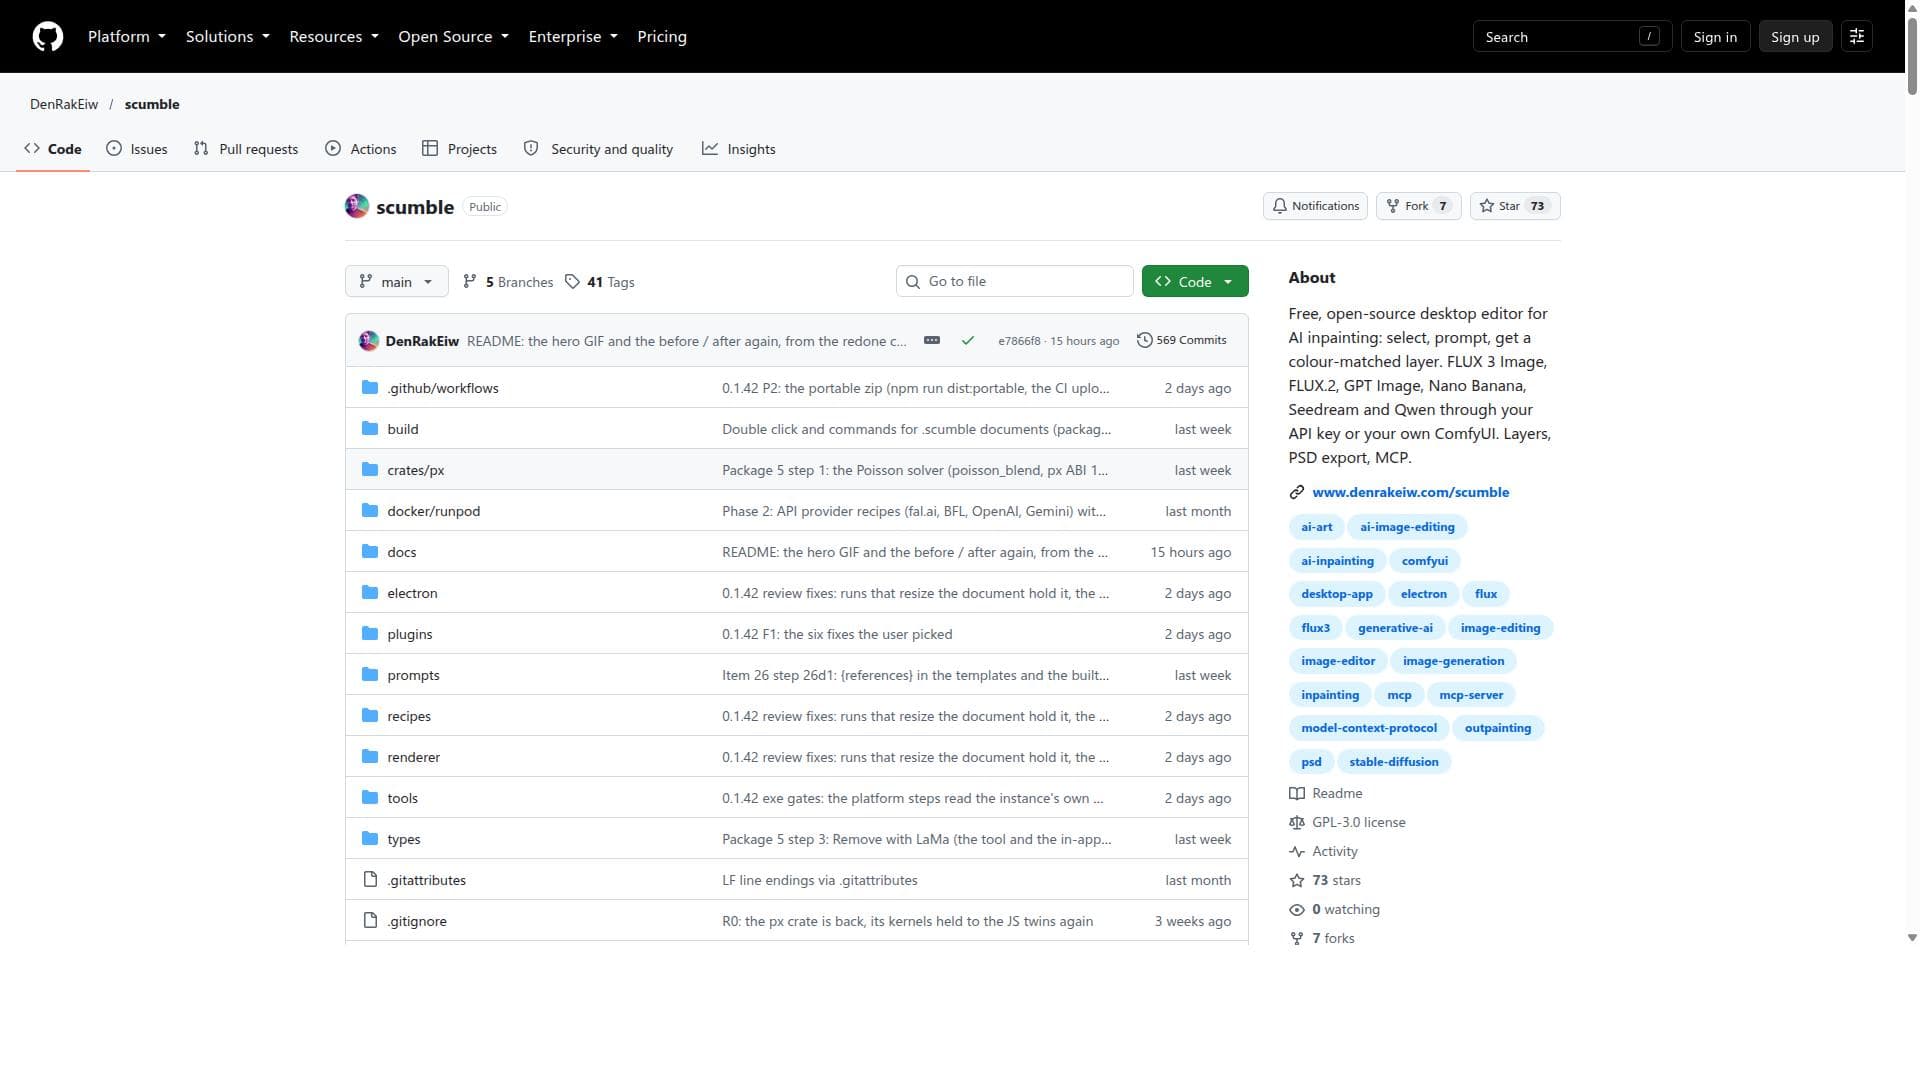Screen dimensions: 1920x1080
Task: Select the comfyui topic tag
Action: (x=1425, y=561)
